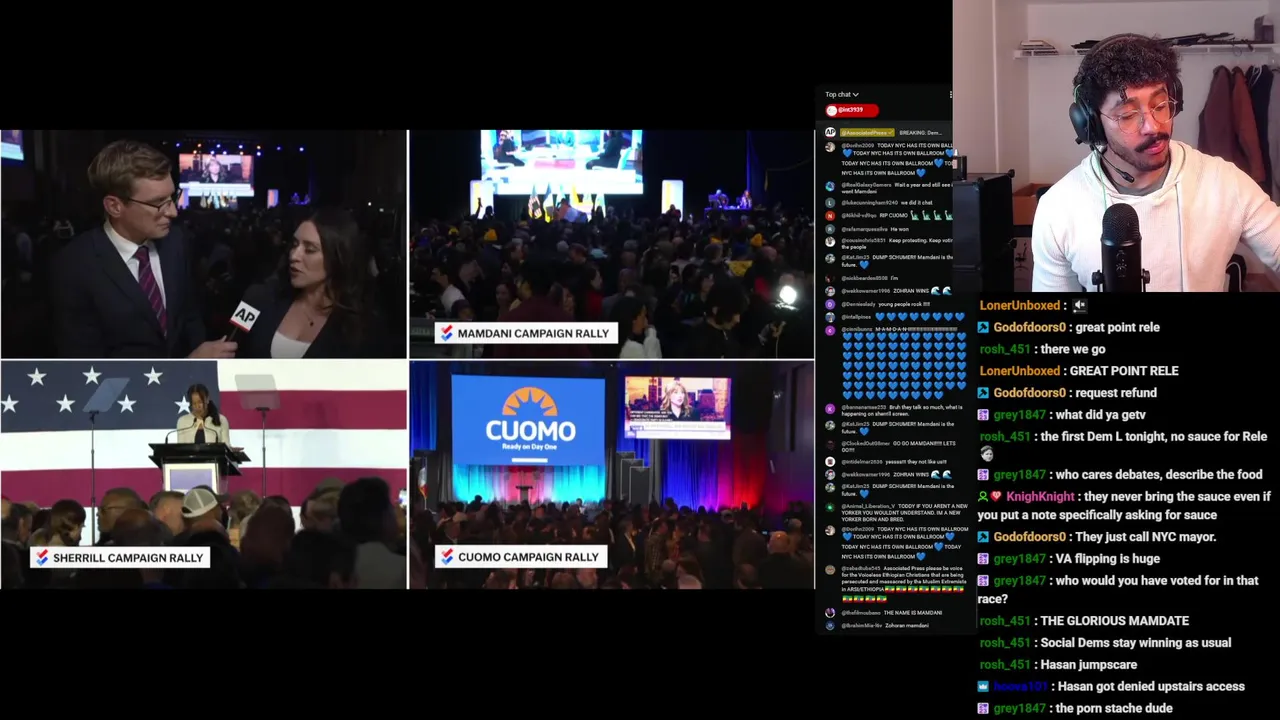Select the Sherrill podium video feed
The height and width of the screenshot is (720, 1280).
203,475
